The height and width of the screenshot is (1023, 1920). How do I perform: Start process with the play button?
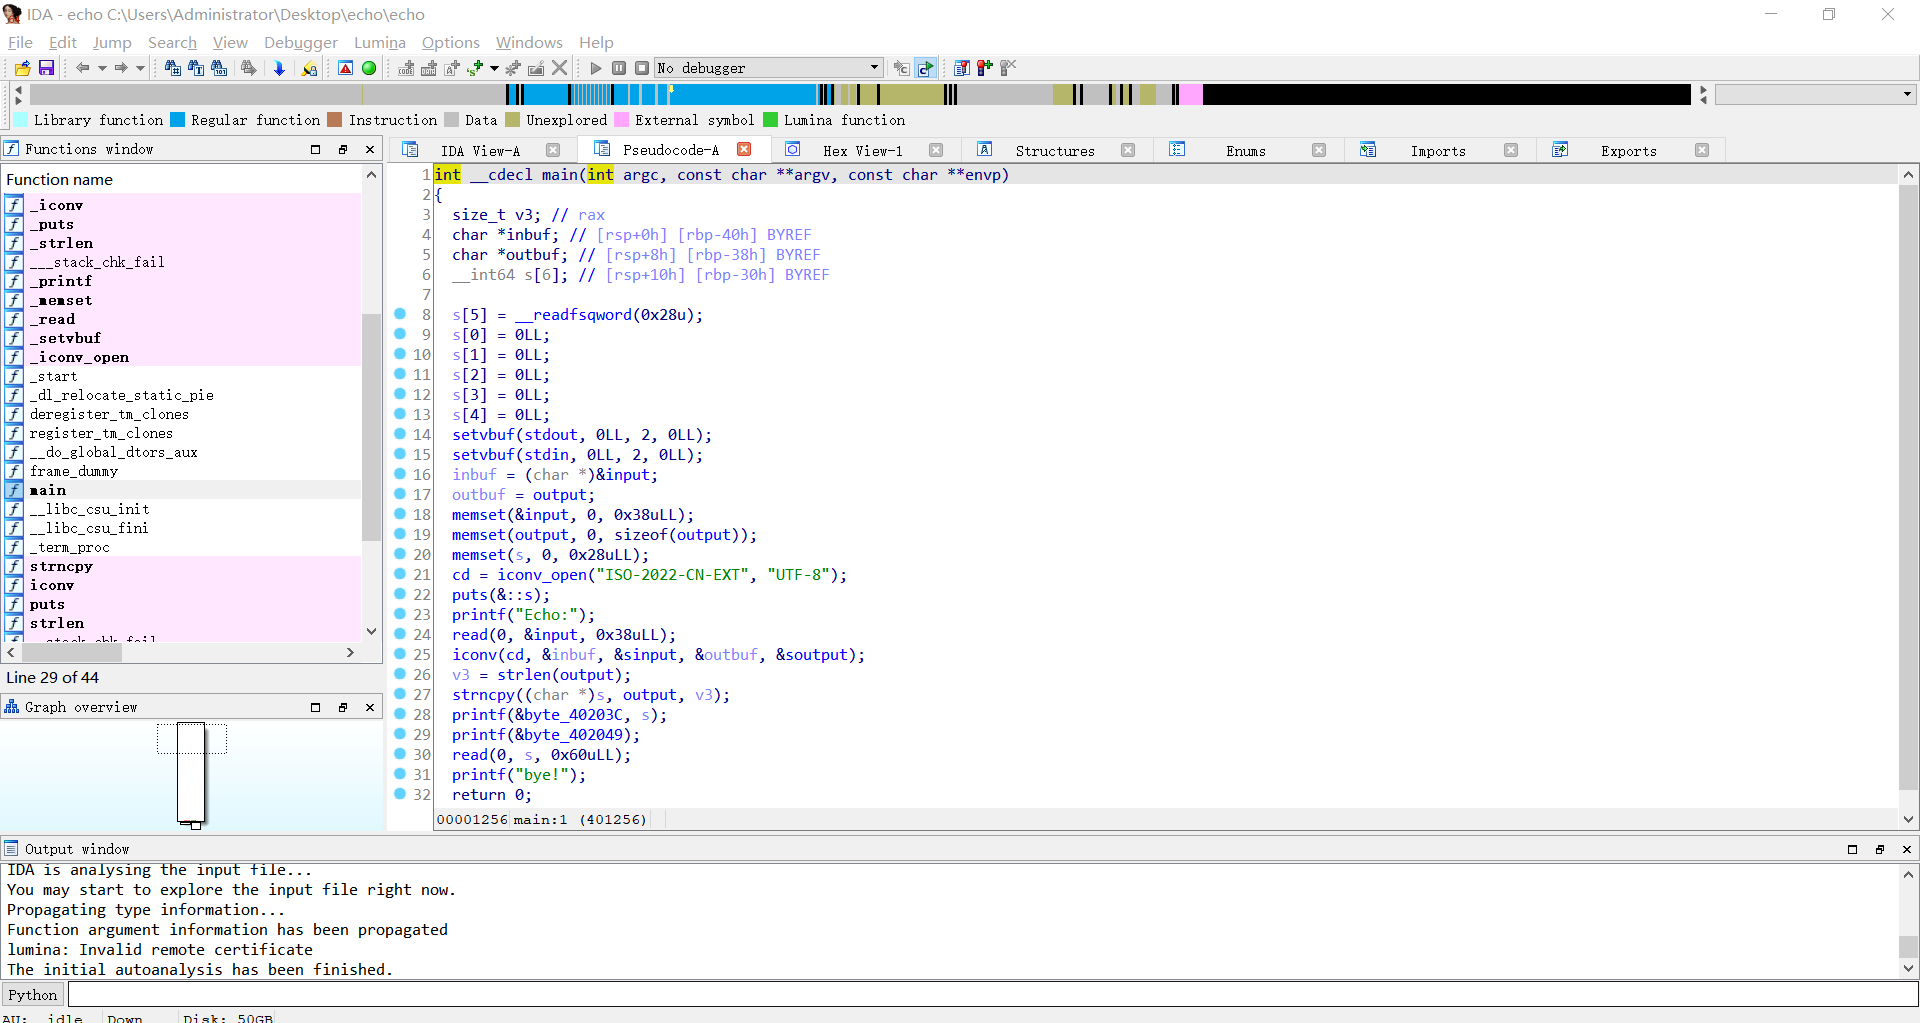point(596,68)
